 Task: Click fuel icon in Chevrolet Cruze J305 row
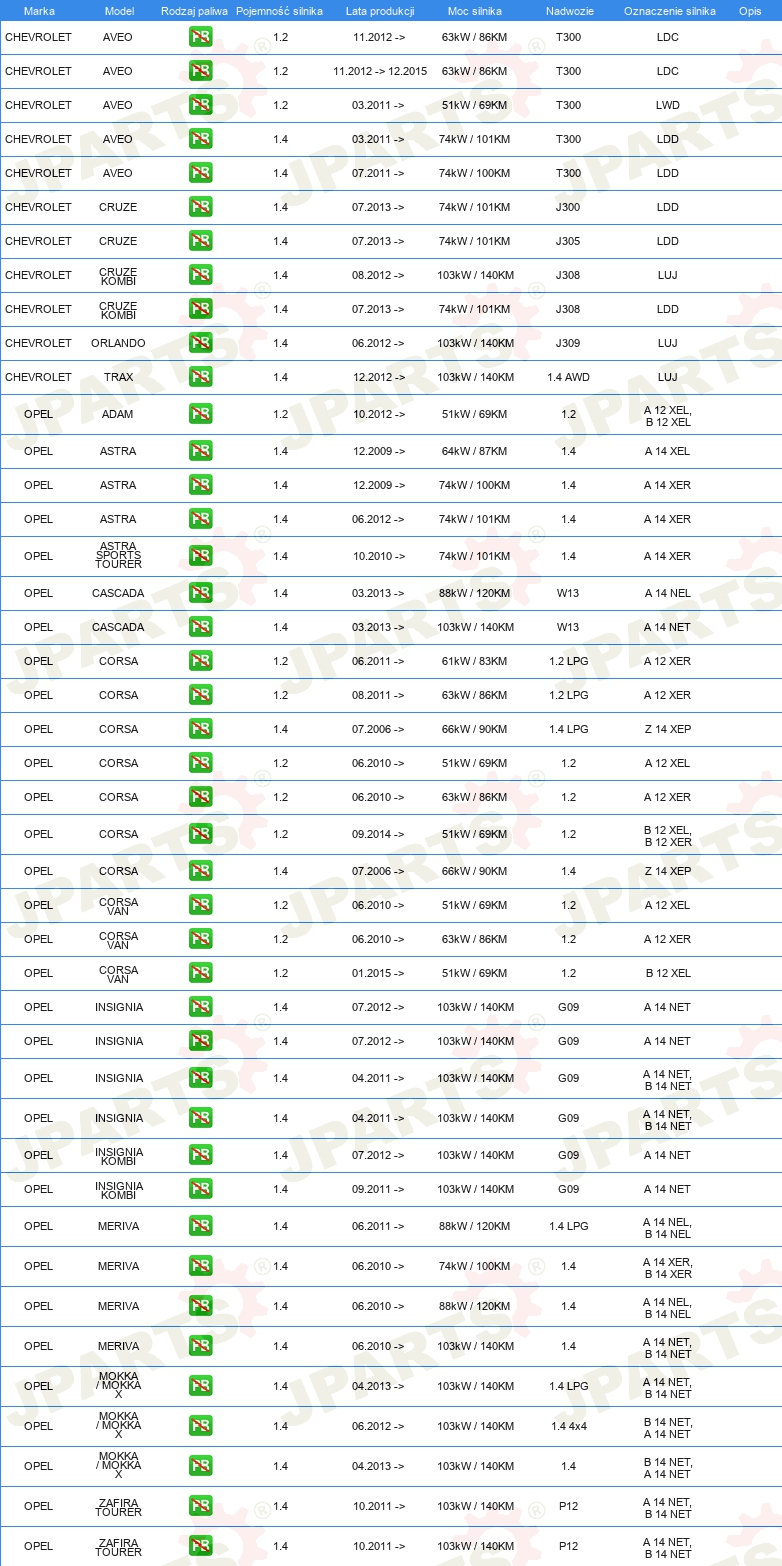click(x=200, y=241)
